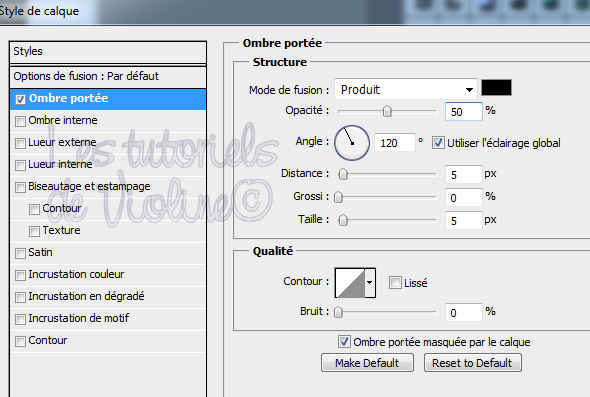Click the Make Default button
This screenshot has width=590, height=397.
[x=367, y=363]
